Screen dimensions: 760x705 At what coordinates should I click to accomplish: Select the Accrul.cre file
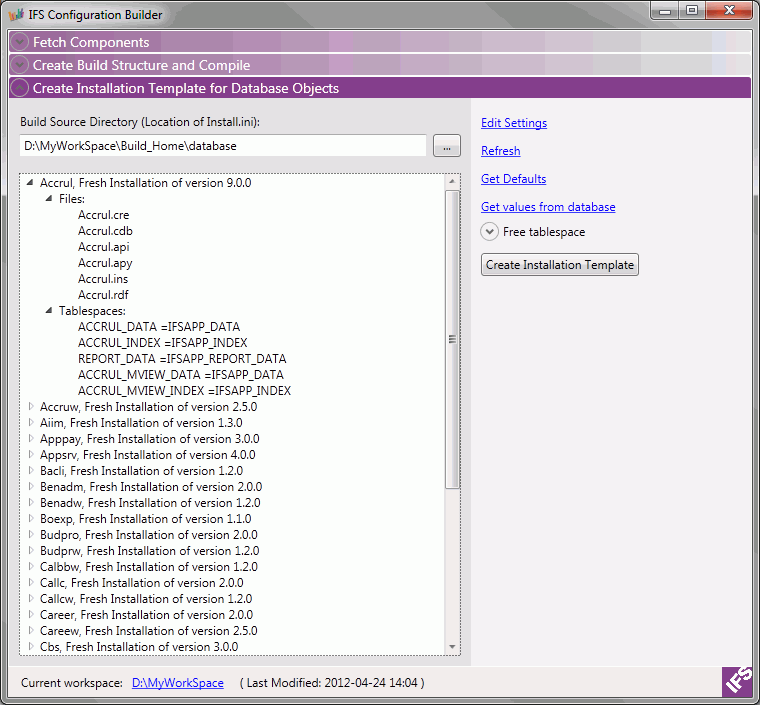(x=104, y=215)
